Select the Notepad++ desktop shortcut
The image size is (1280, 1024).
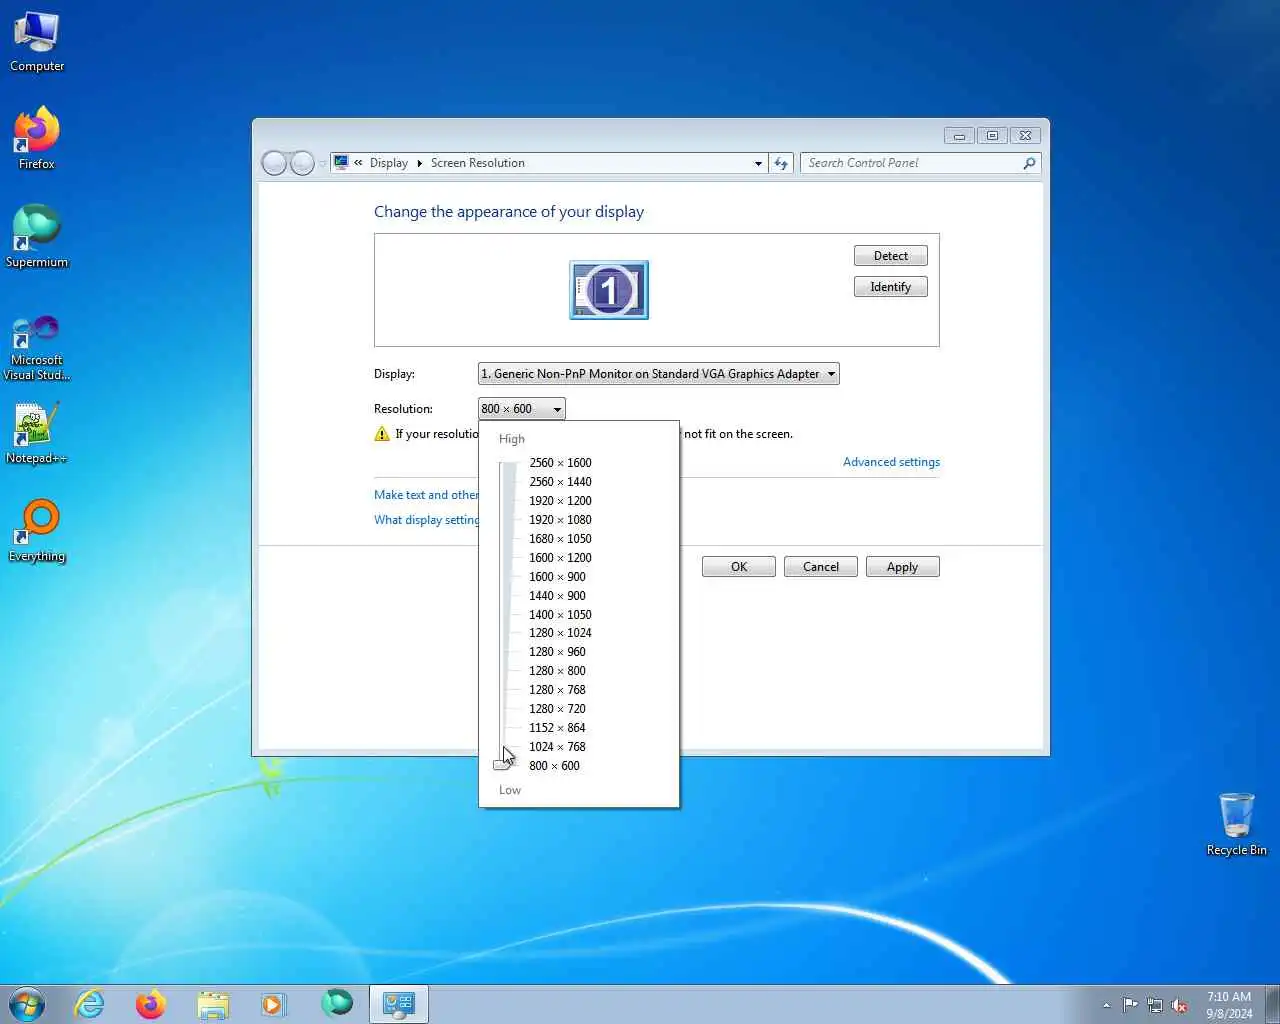pos(37,434)
